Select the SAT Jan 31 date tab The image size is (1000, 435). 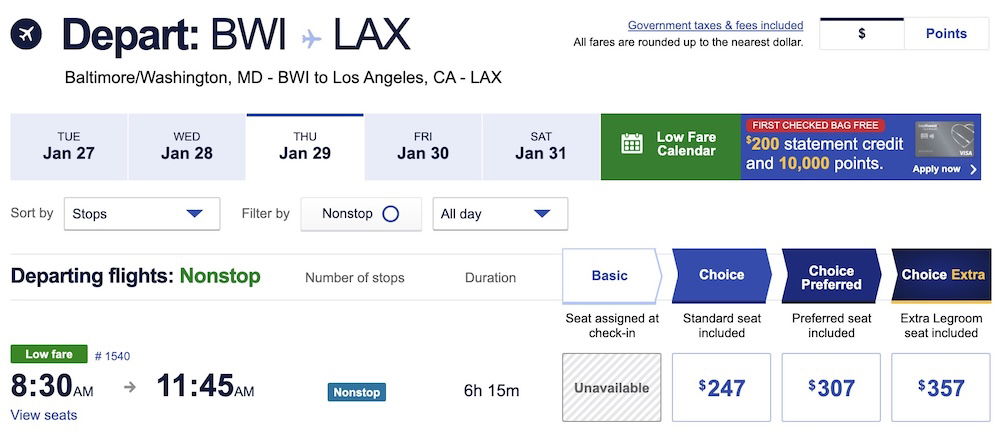[541, 146]
